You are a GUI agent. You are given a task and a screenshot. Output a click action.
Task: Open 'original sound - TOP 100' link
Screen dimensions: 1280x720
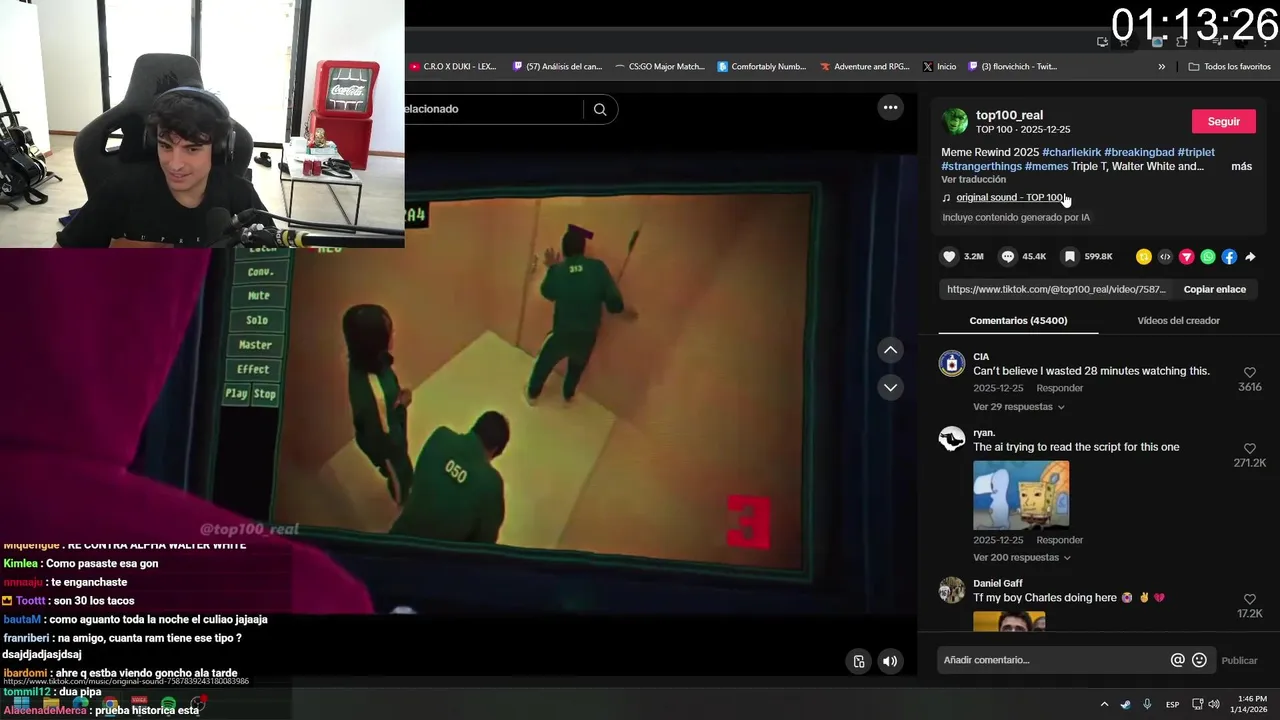click(x=1010, y=198)
